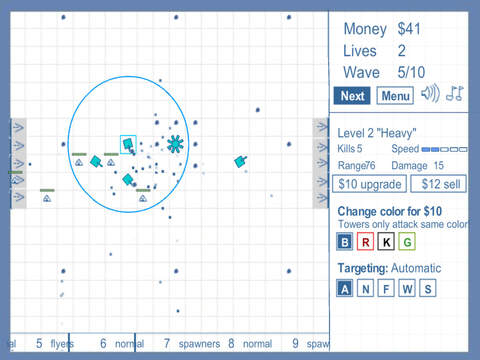This screenshot has height=360, width=480.
Task: Buy the $10 upgrade
Action: click(x=369, y=184)
